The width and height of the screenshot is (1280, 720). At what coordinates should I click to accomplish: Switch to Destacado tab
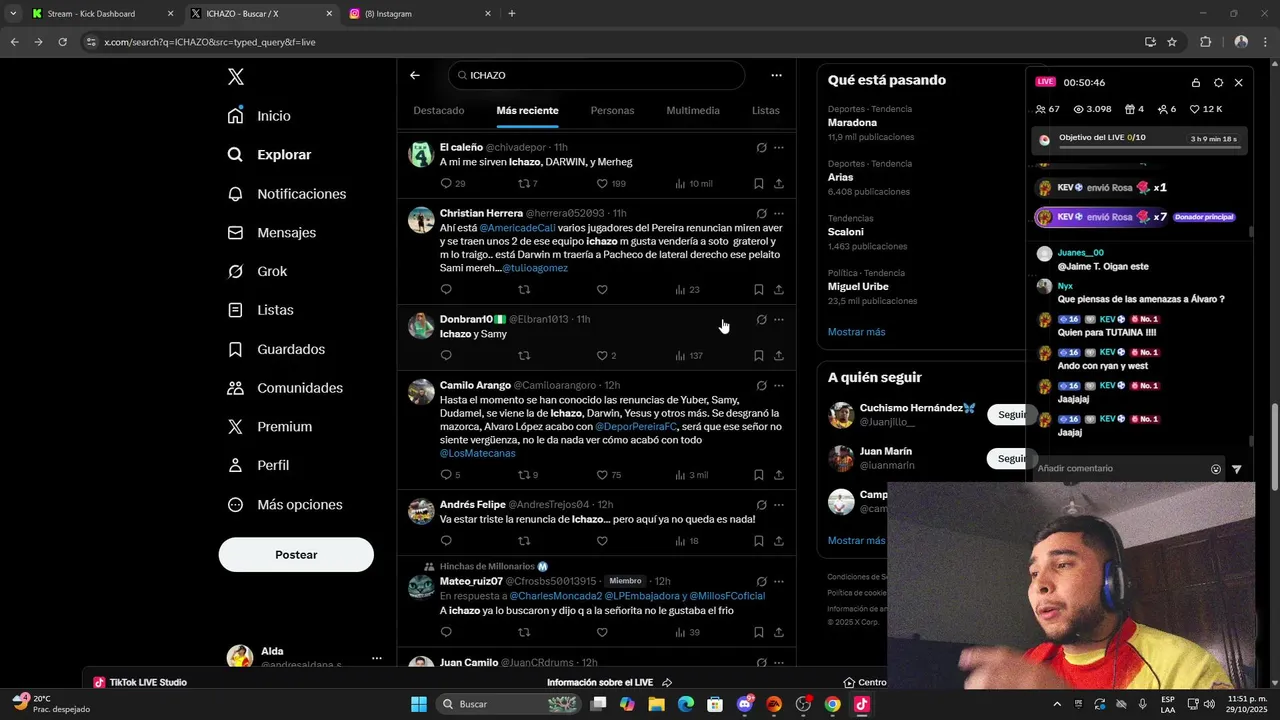439,110
